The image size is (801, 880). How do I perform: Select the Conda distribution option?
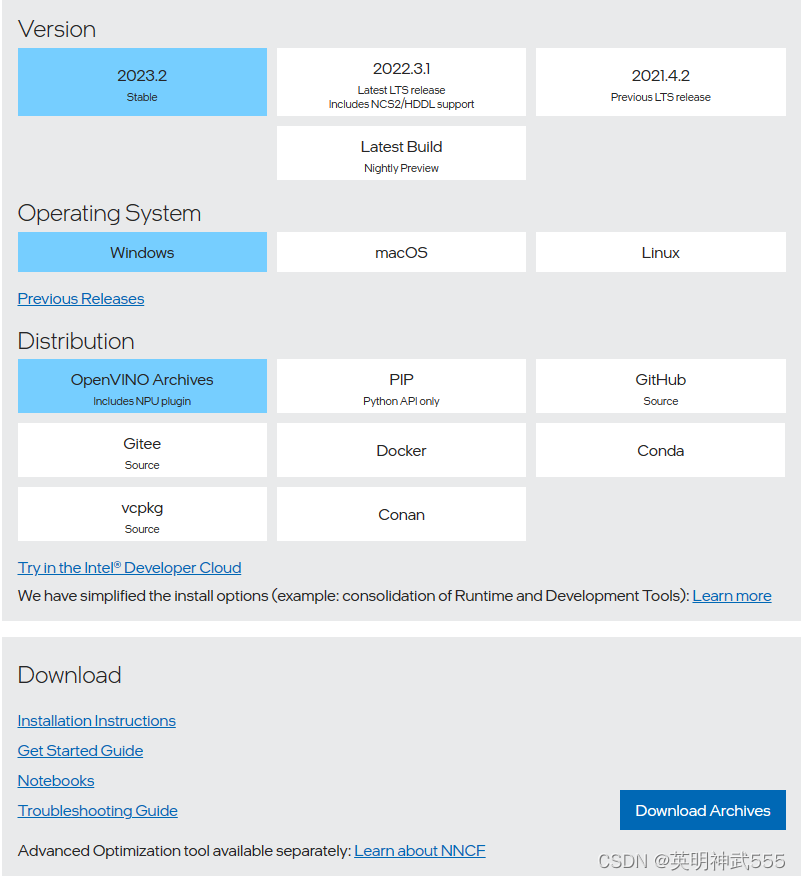click(x=661, y=450)
